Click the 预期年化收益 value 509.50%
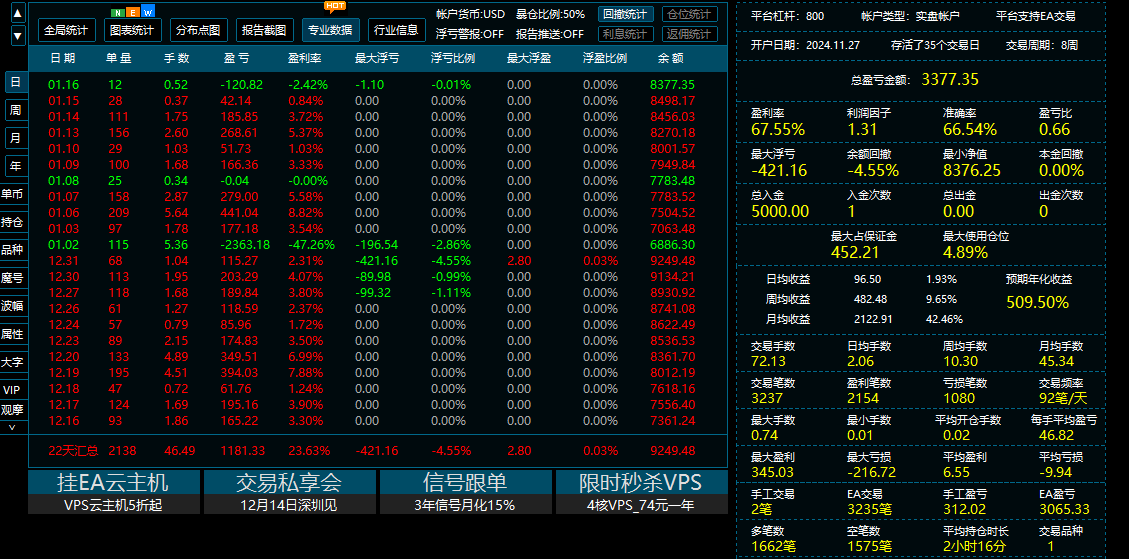 pyautogui.click(x=1038, y=302)
